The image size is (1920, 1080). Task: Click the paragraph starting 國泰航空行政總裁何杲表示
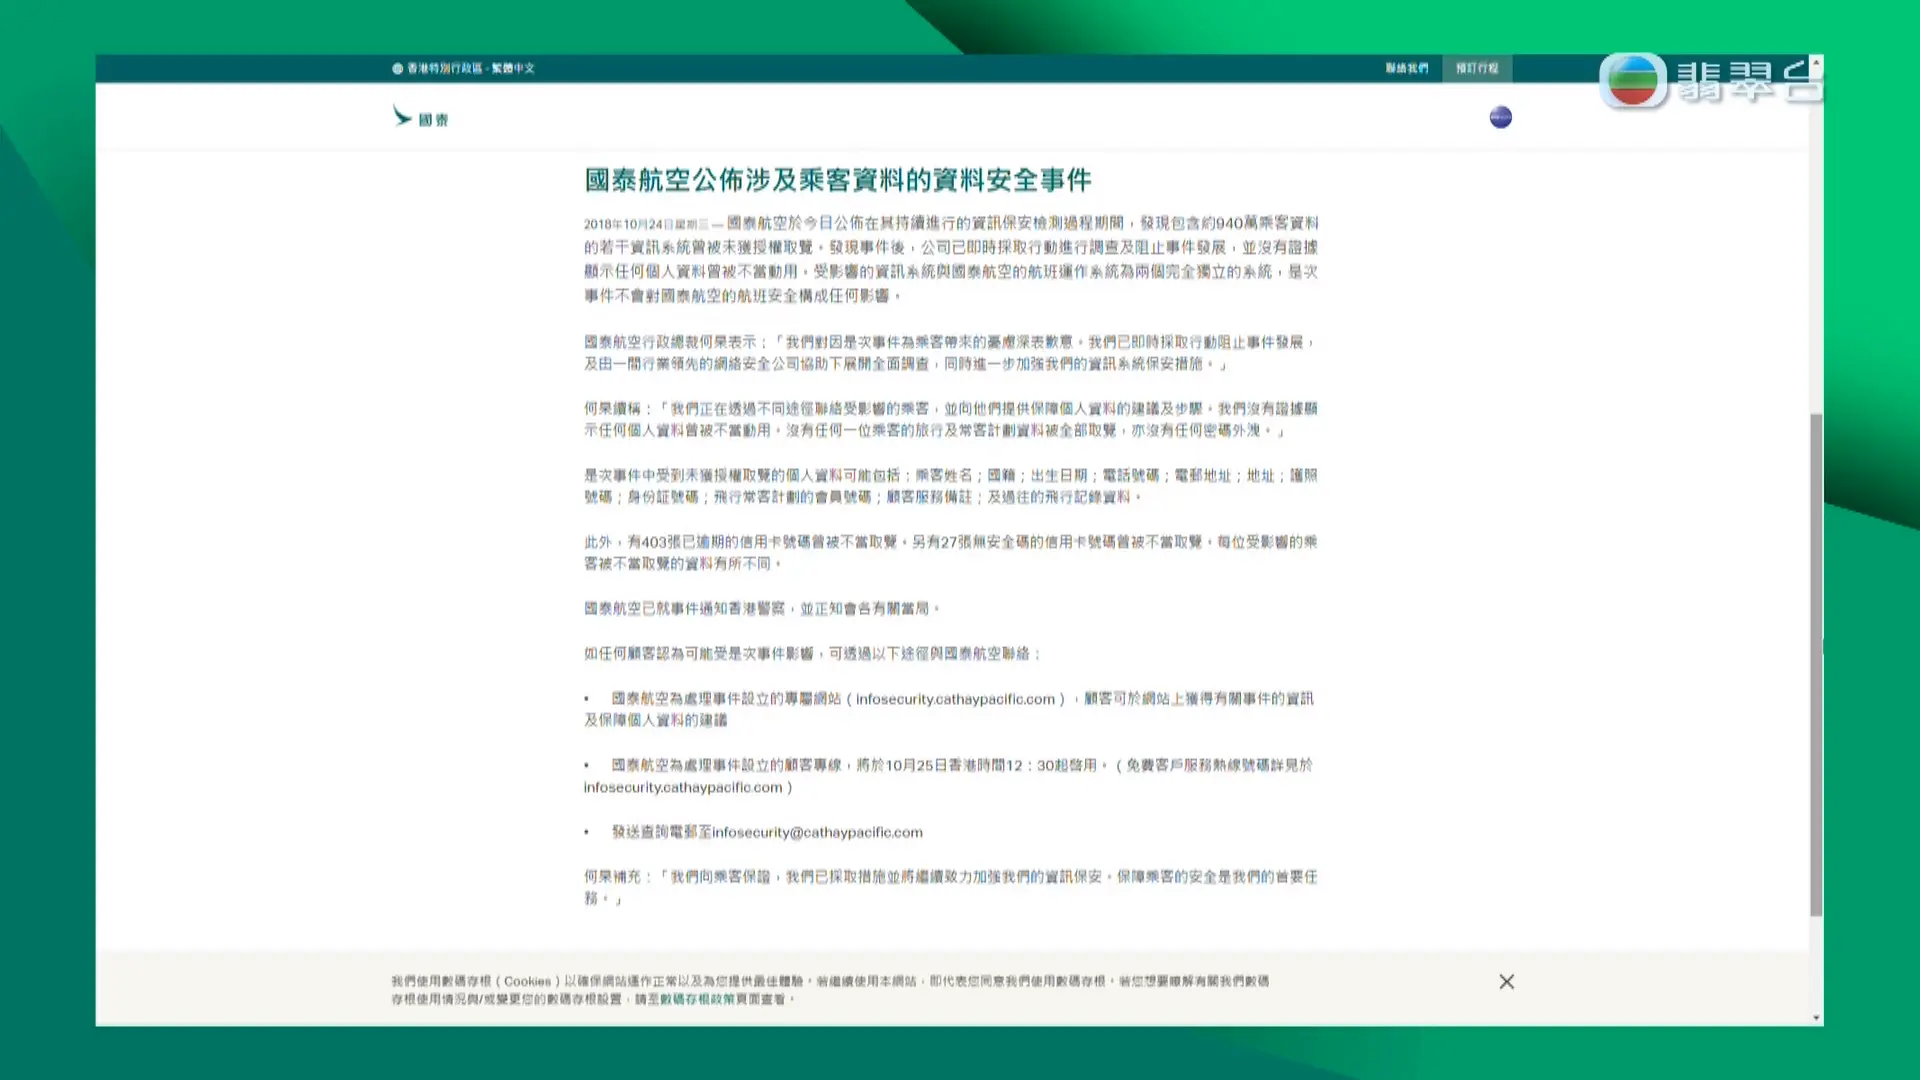click(950, 353)
